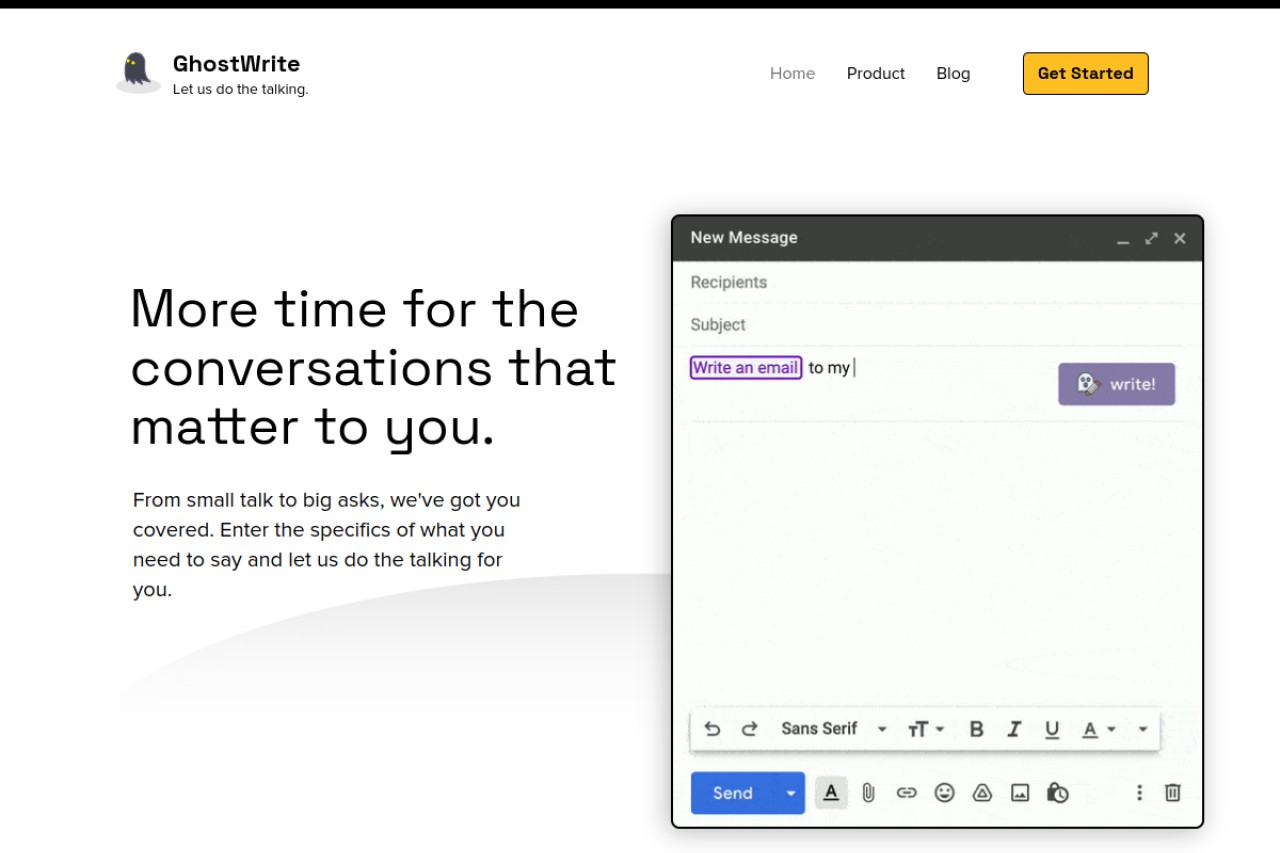Viewport: 1280px width, 853px height.
Task: Click the 'Write an email' highlighted tag
Action: tap(746, 368)
